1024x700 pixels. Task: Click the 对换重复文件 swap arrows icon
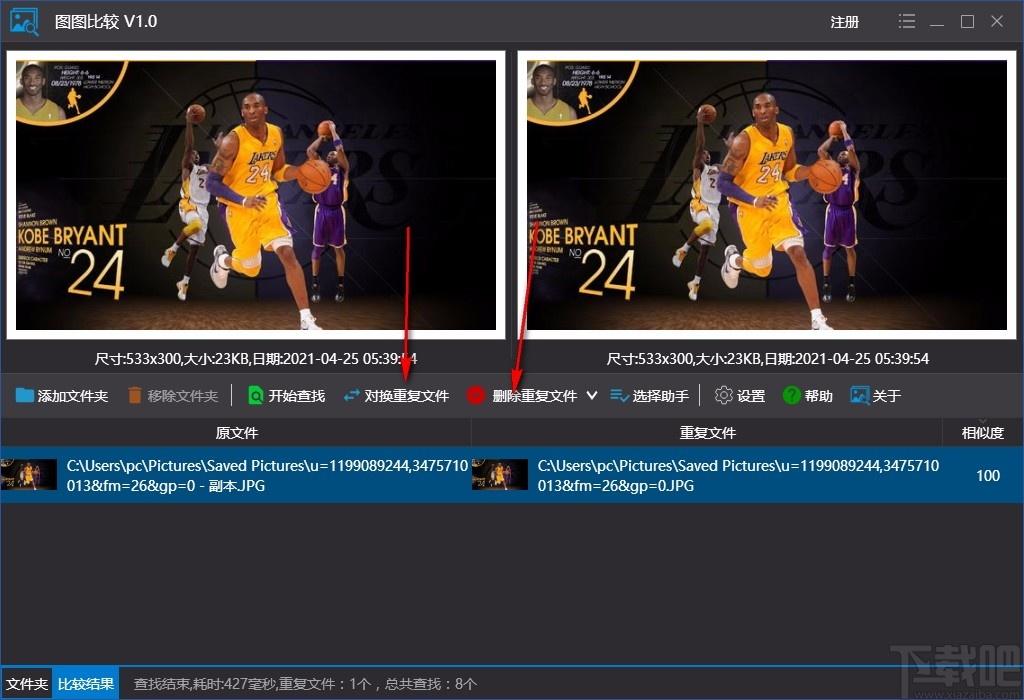point(351,395)
